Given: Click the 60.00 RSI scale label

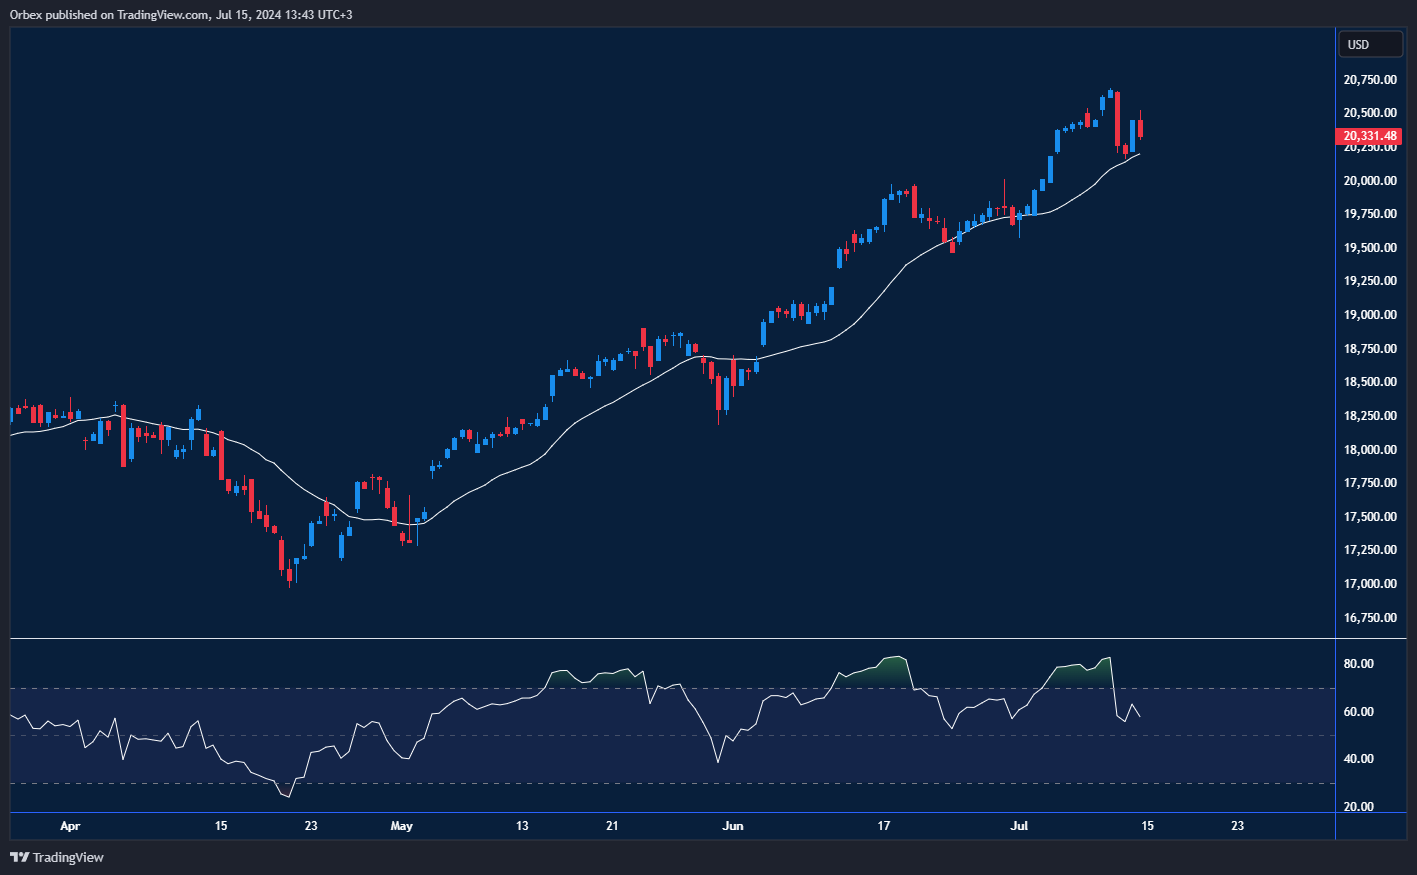Looking at the screenshot, I should pyautogui.click(x=1358, y=712).
